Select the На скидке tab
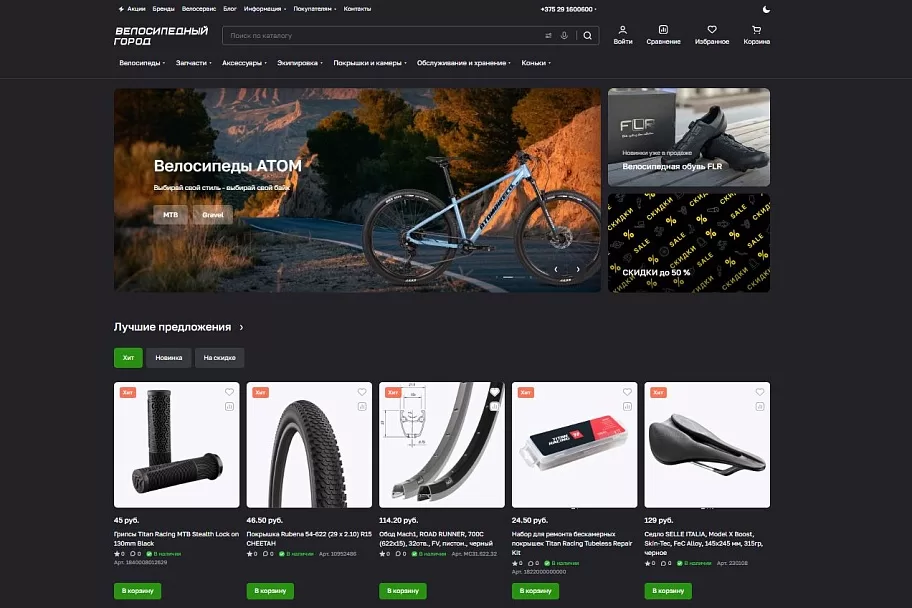This screenshot has width=912, height=608. pos(219,358)
